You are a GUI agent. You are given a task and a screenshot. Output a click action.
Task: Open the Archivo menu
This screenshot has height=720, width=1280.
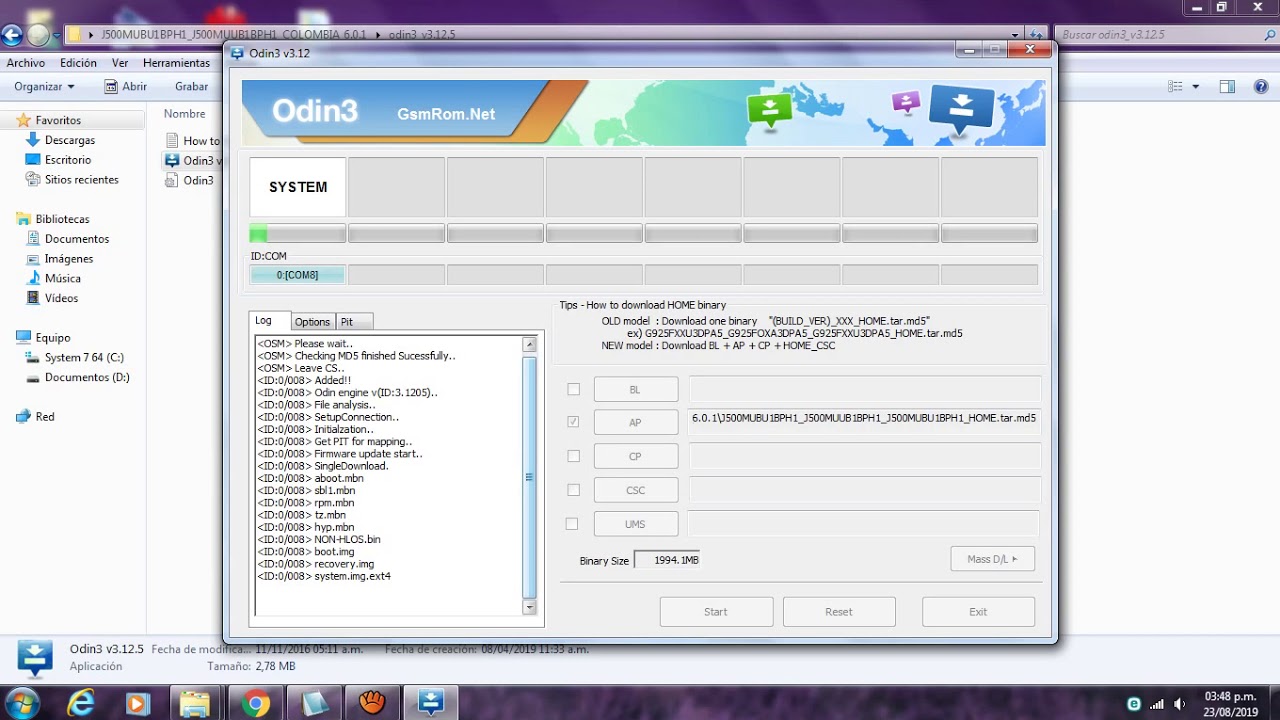click(x=26, y=63)
